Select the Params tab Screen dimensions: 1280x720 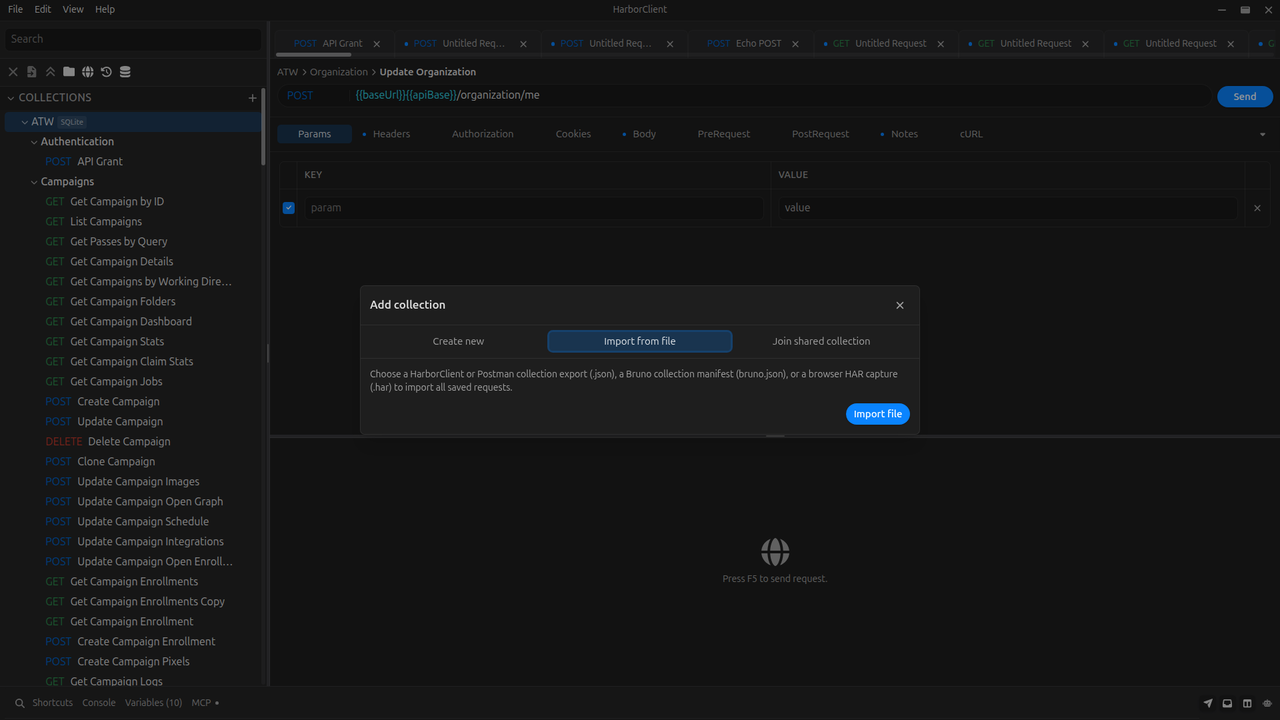[314, 134]
